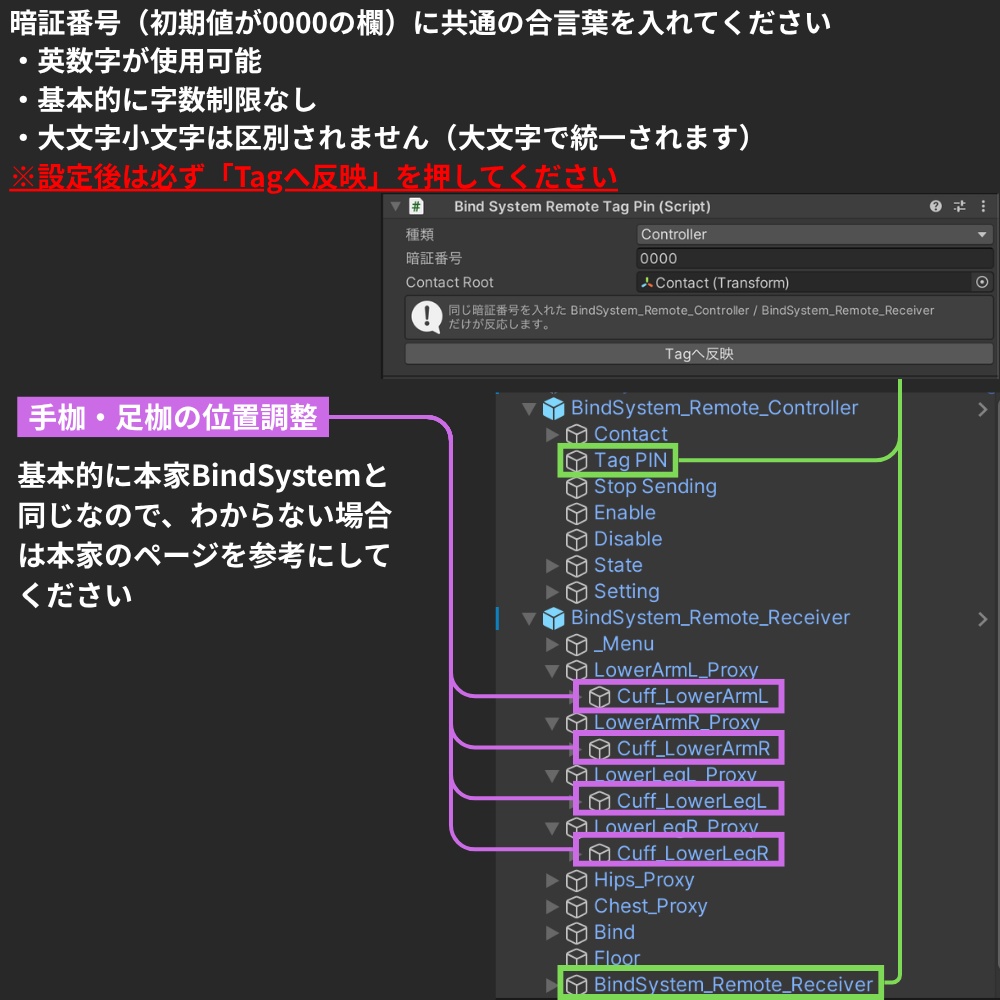1000x1000 pixels.
Task: Select the Cuff_LowerLegL object
Action: tap(691, 800)
